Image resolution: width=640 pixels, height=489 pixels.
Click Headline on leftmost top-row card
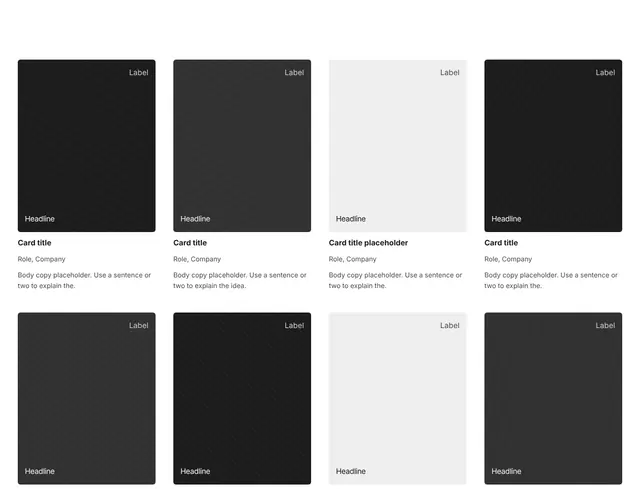pyautogui.click(x=40, y=219)
